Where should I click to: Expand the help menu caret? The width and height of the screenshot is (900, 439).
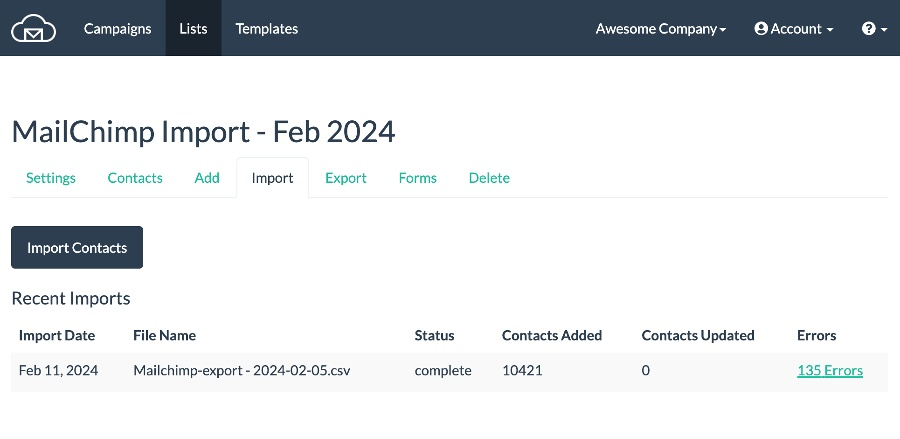click(x=884, y=30)
